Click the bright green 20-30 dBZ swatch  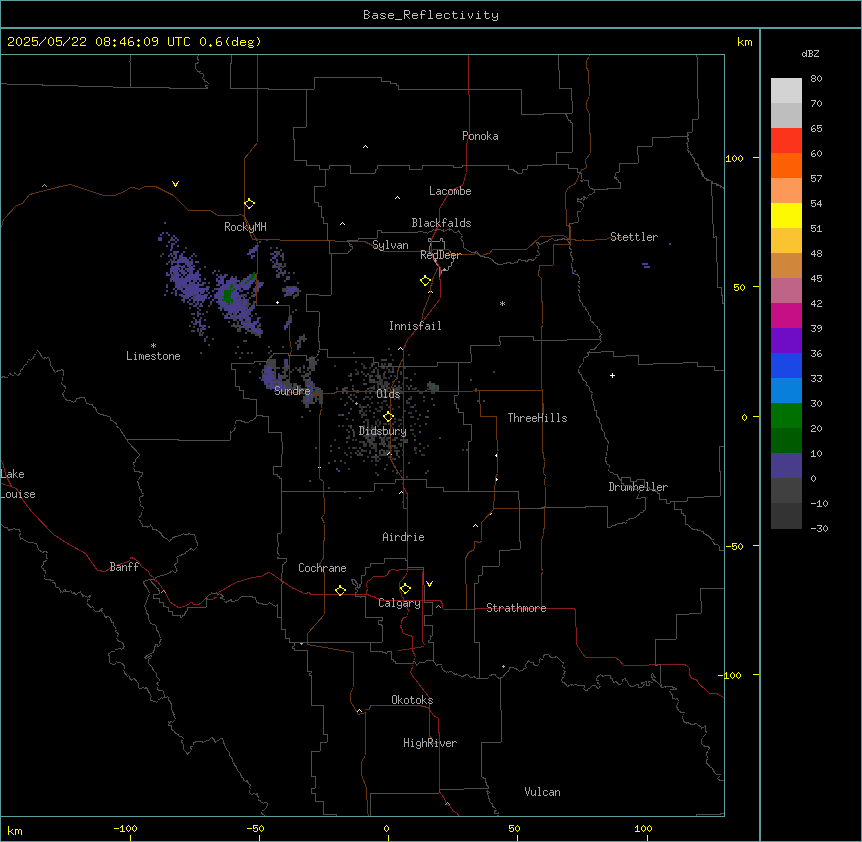coord(786,416)
